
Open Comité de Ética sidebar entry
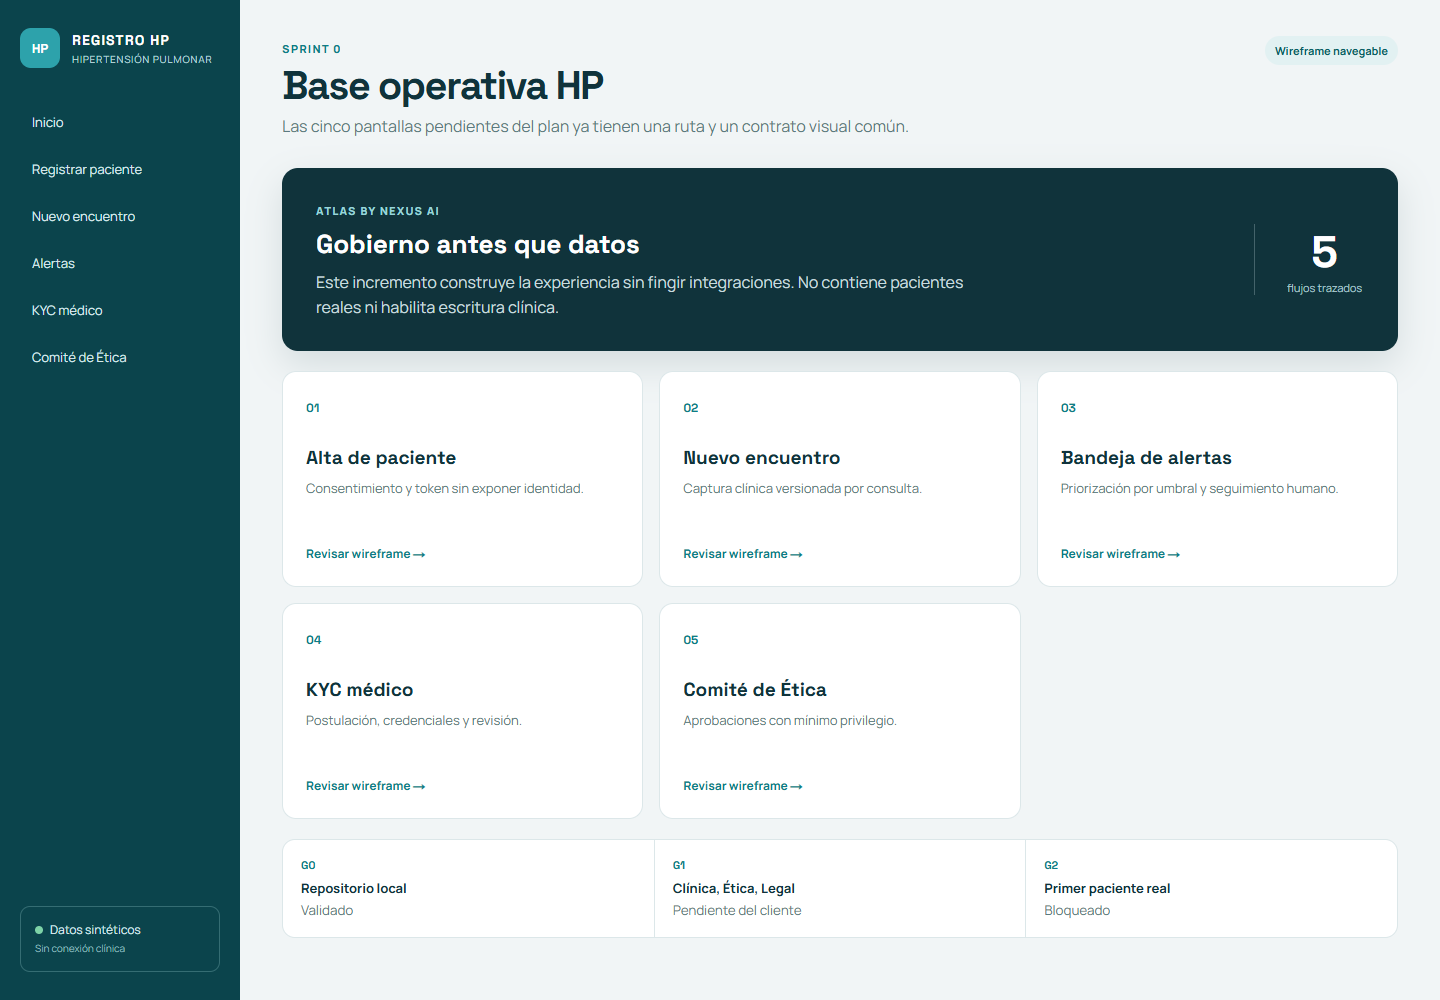(x=120, y=357)
